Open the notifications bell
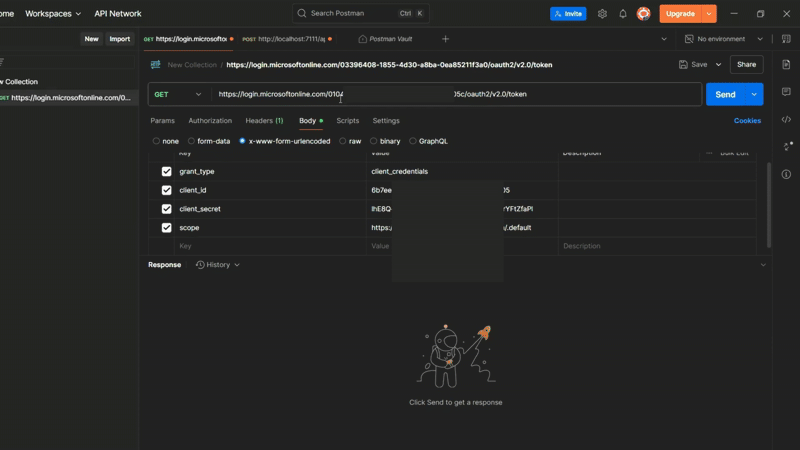This screenshot has width=800, height=450. [x=622, y=14]
